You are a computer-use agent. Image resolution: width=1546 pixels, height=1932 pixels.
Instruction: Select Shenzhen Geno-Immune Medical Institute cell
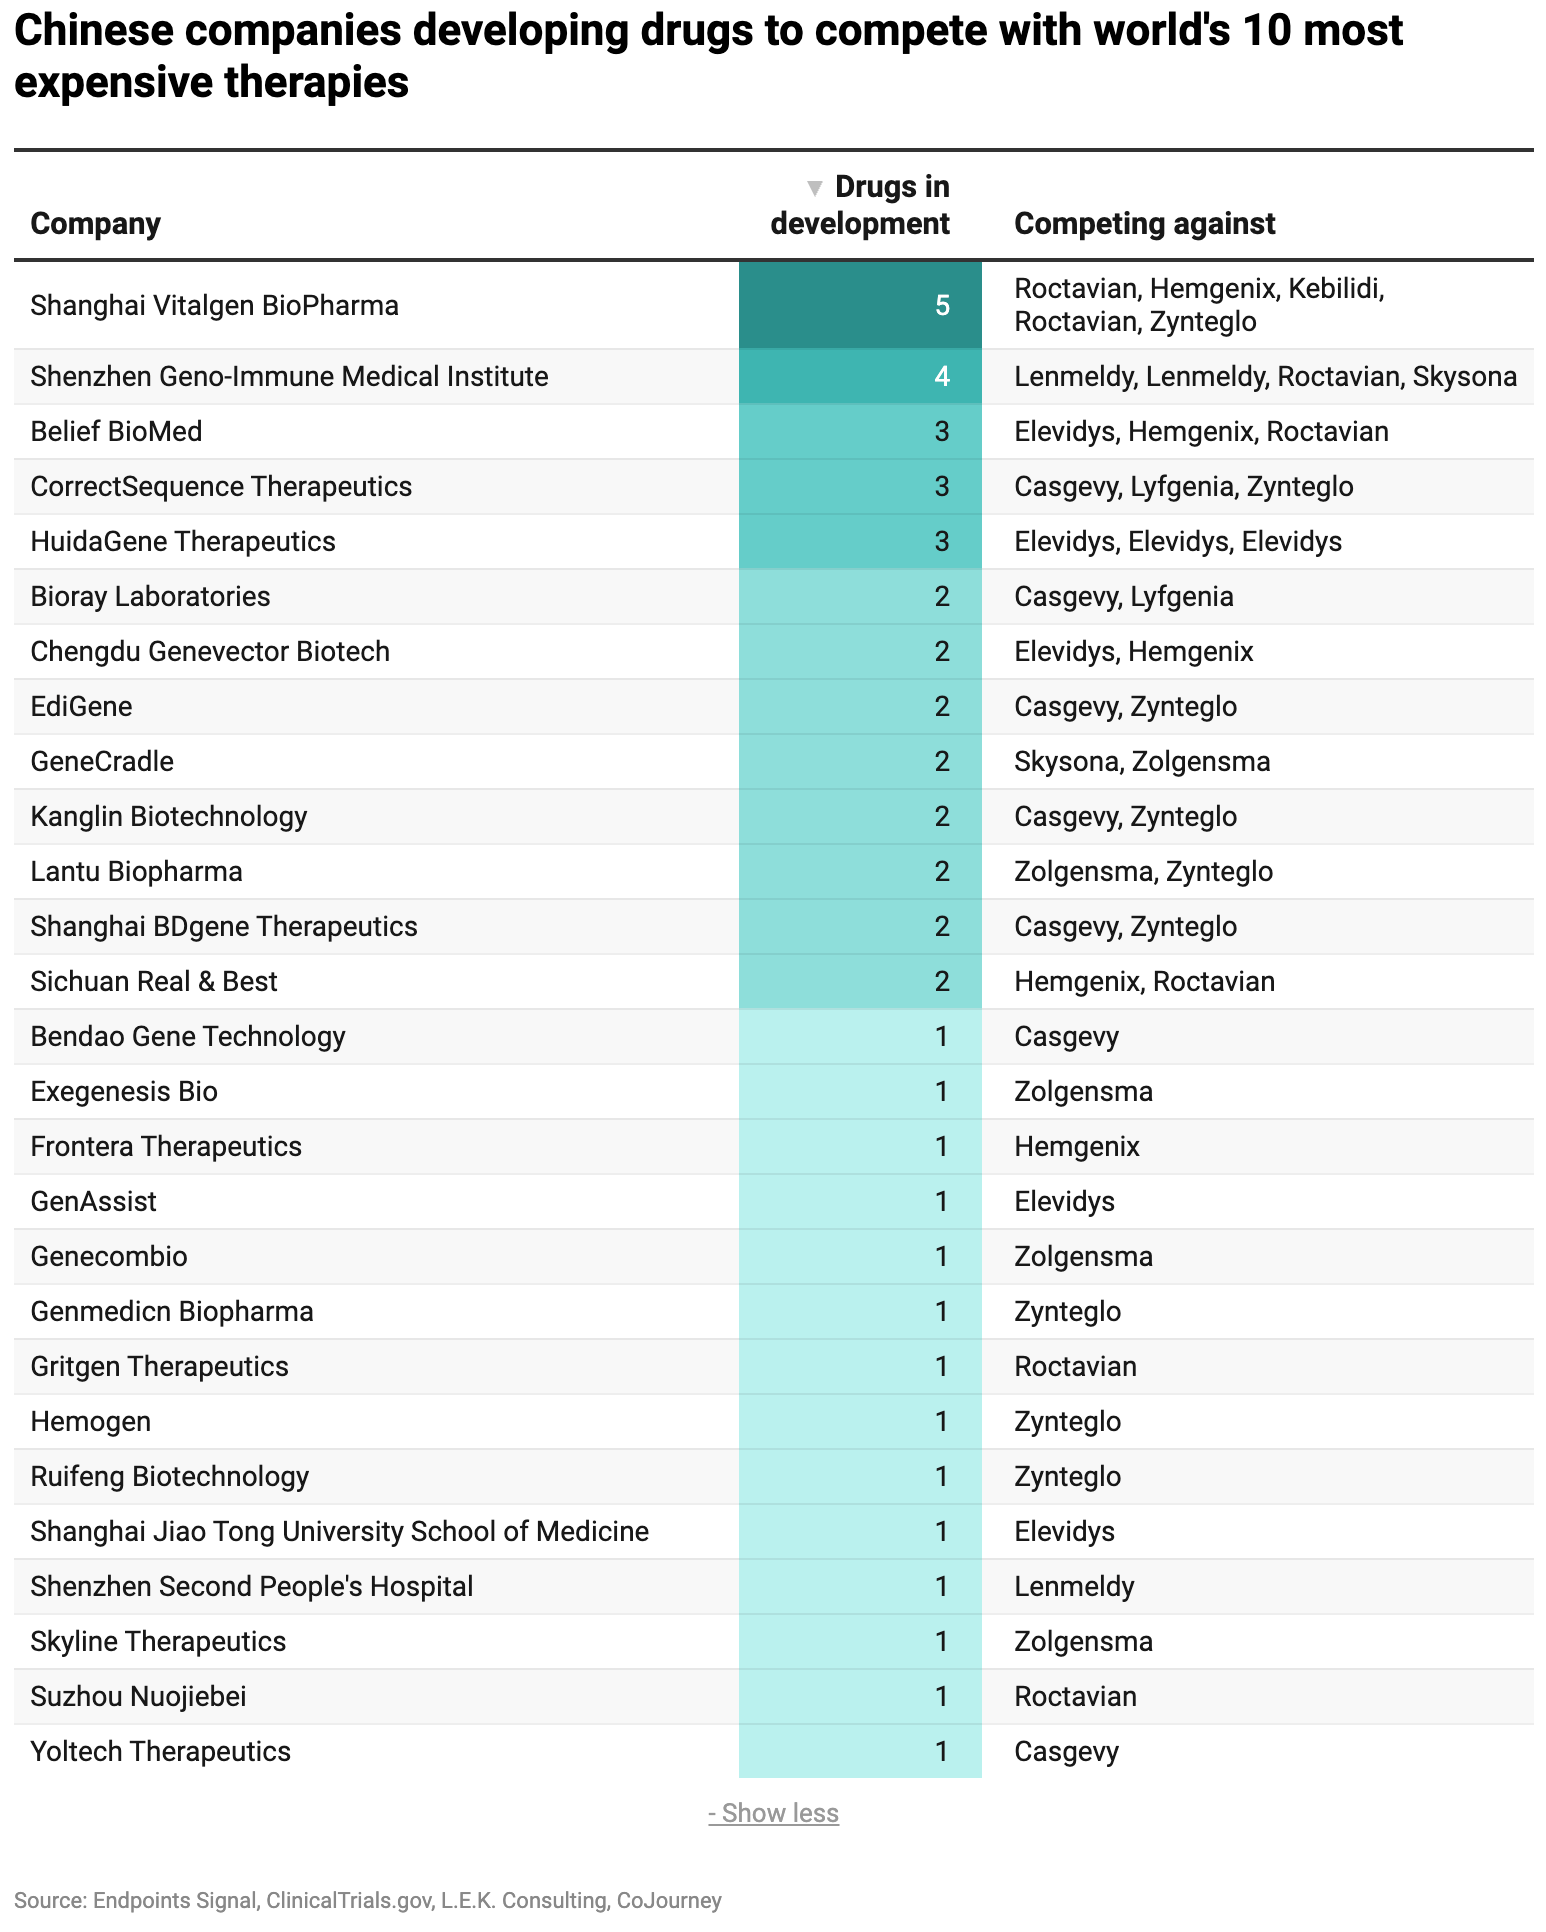pyautogui.click(x=290, y=377)
